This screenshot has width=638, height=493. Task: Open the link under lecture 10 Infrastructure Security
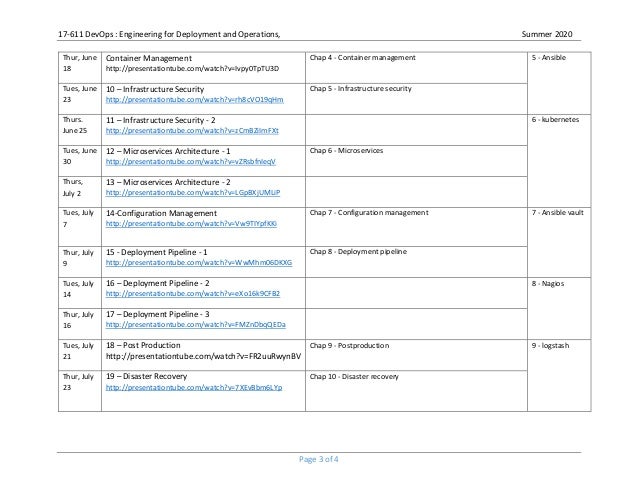click(194, 100)
